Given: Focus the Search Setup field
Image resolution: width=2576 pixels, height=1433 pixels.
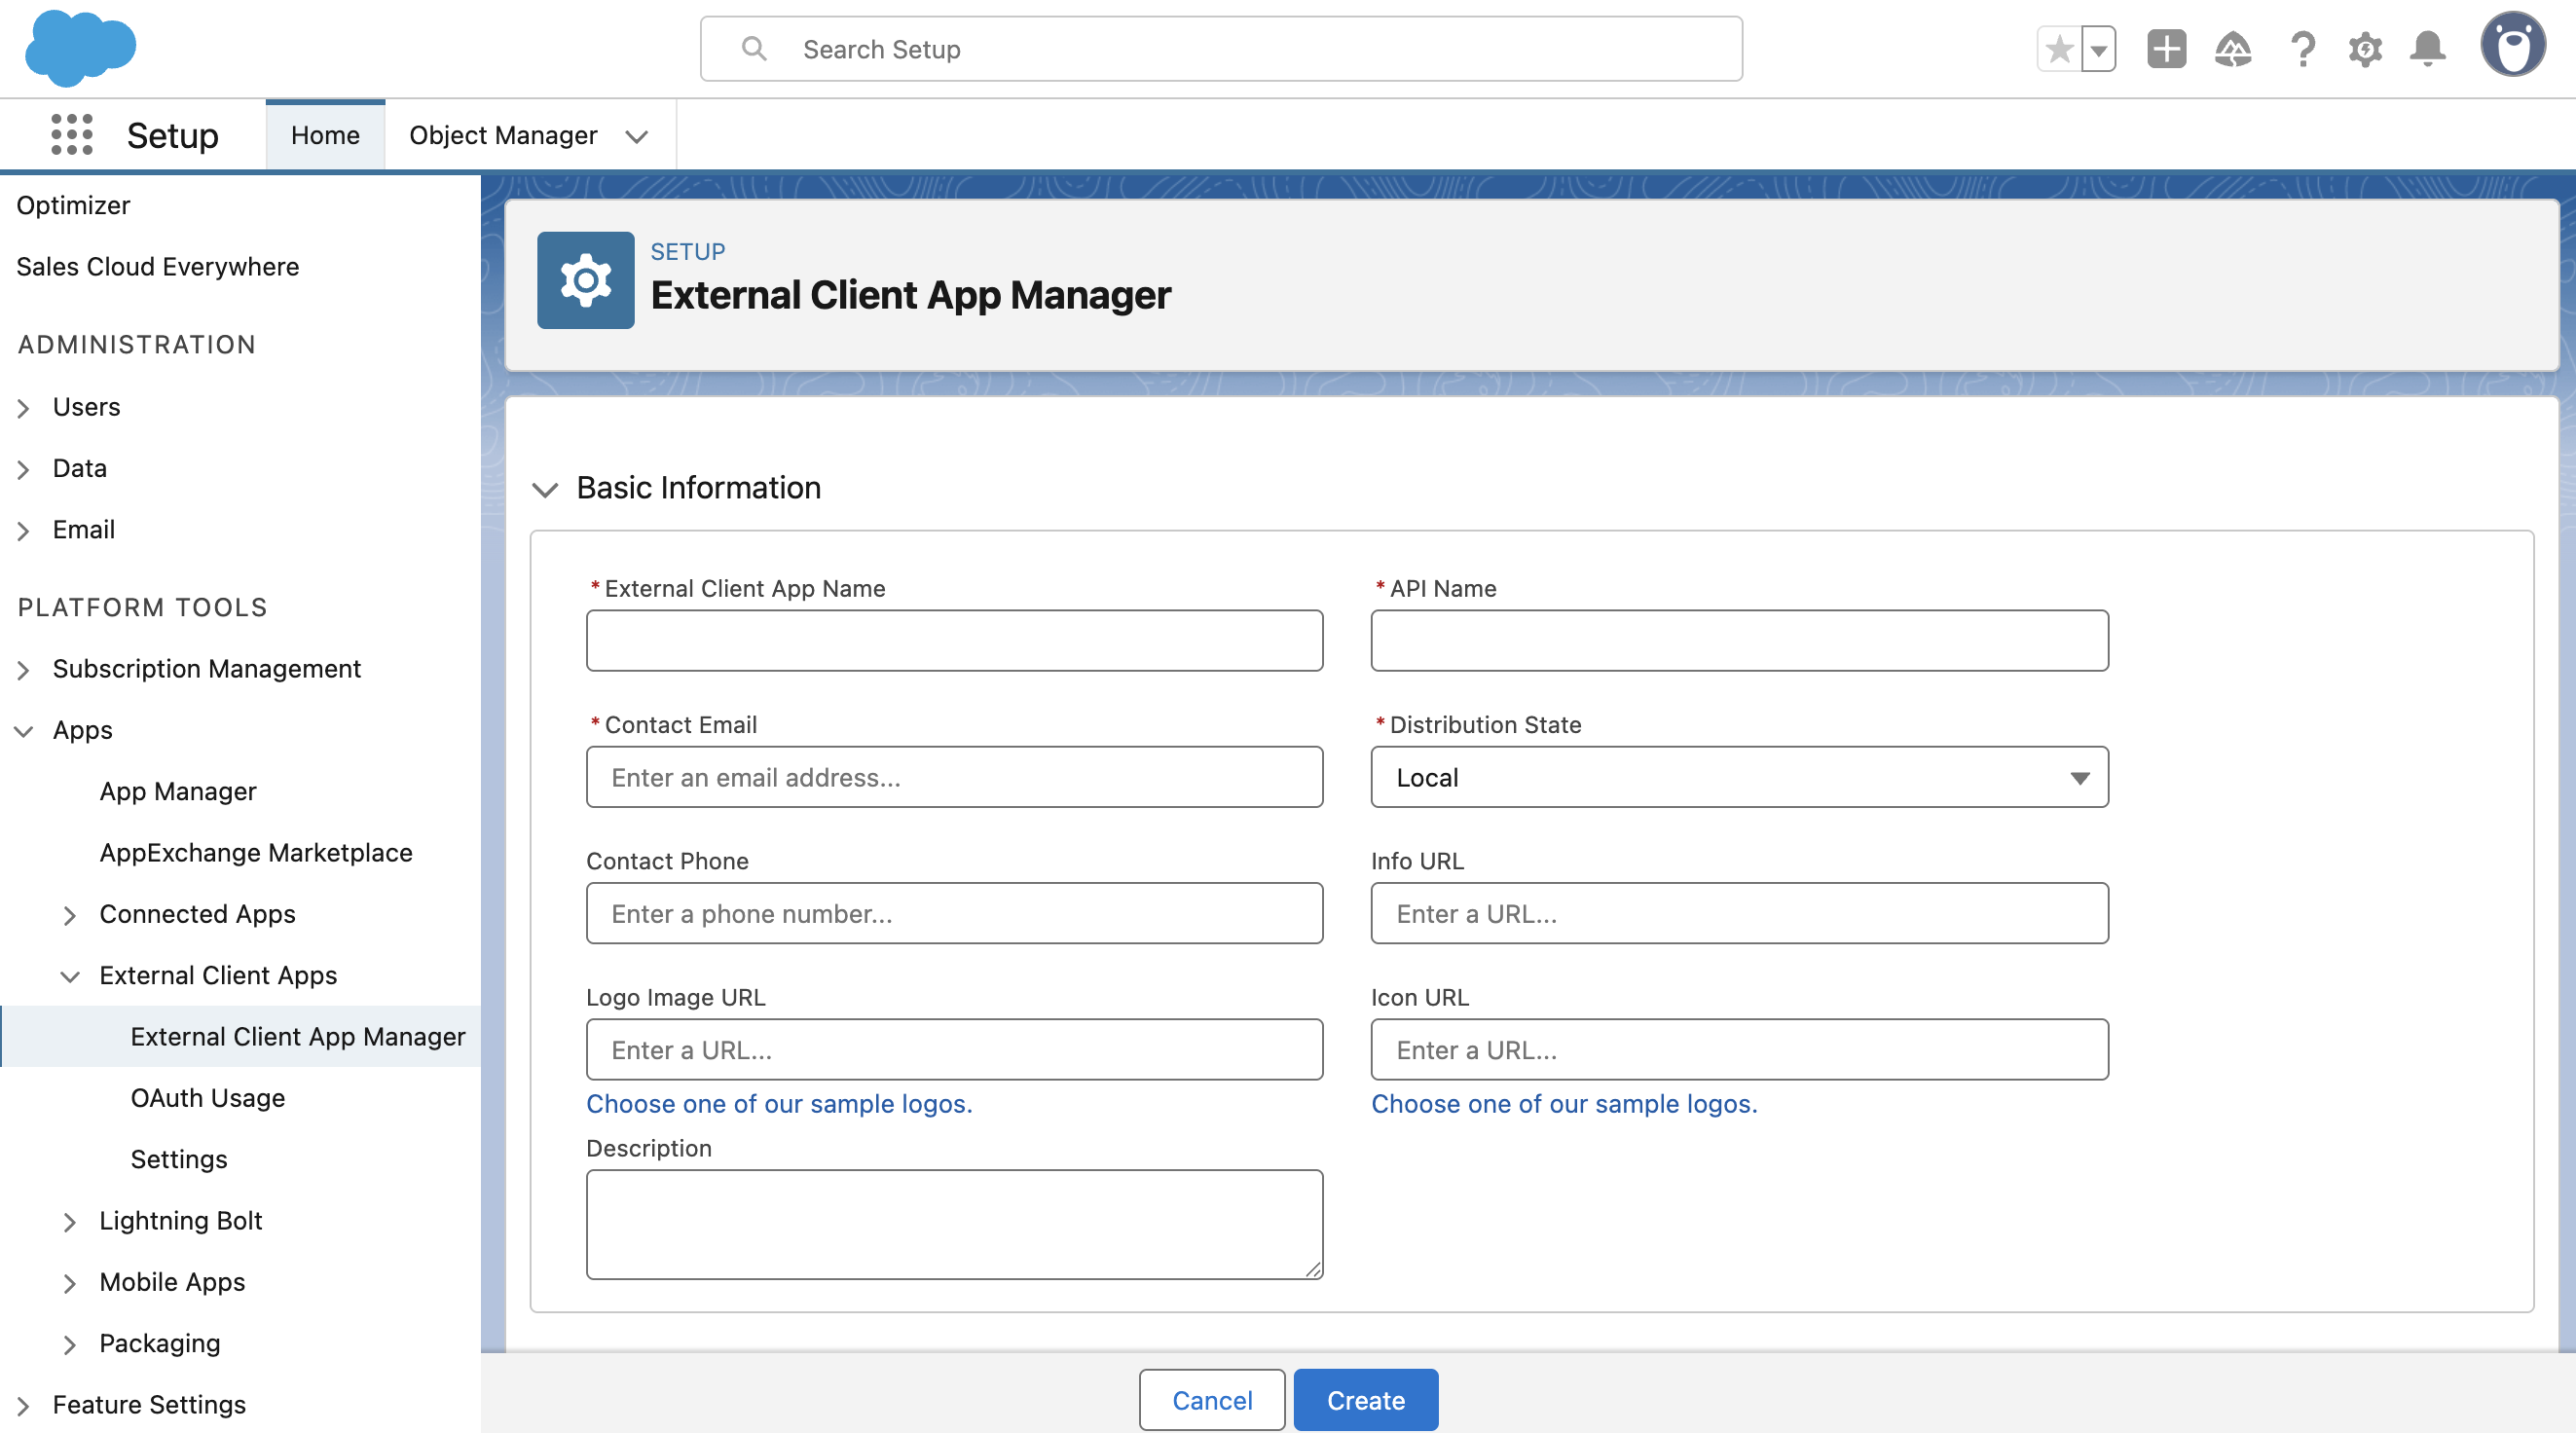Looking at the screenshot, I should [x=1221, y=49].
